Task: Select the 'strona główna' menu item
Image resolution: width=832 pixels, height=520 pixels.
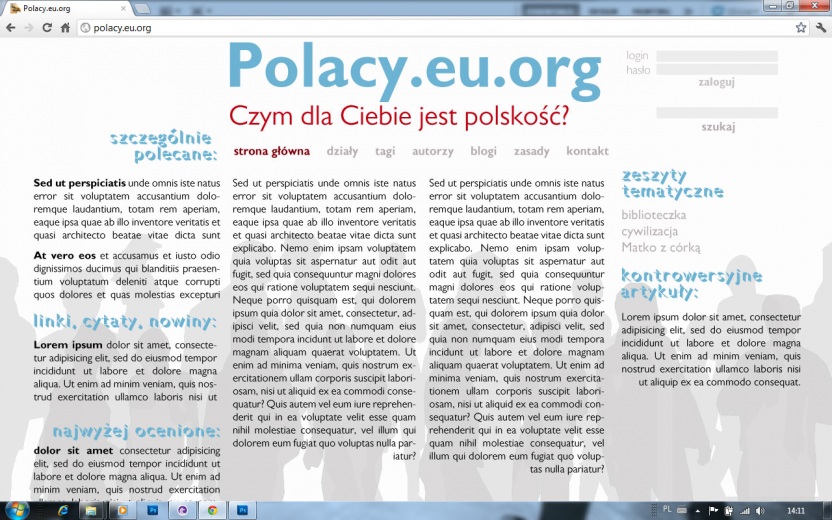Action: tap(271, 152)
